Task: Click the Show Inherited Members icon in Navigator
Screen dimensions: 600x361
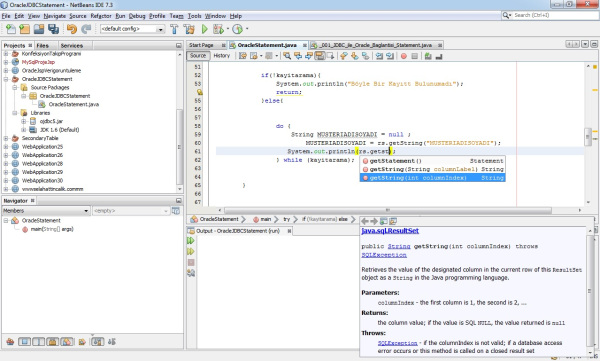Action: (x=10, y=341)
